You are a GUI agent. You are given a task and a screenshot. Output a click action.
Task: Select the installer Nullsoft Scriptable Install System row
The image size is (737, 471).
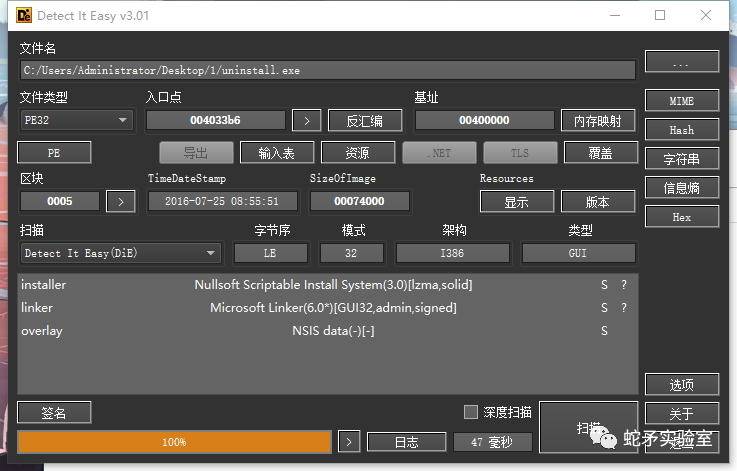(x=328, y=285)
